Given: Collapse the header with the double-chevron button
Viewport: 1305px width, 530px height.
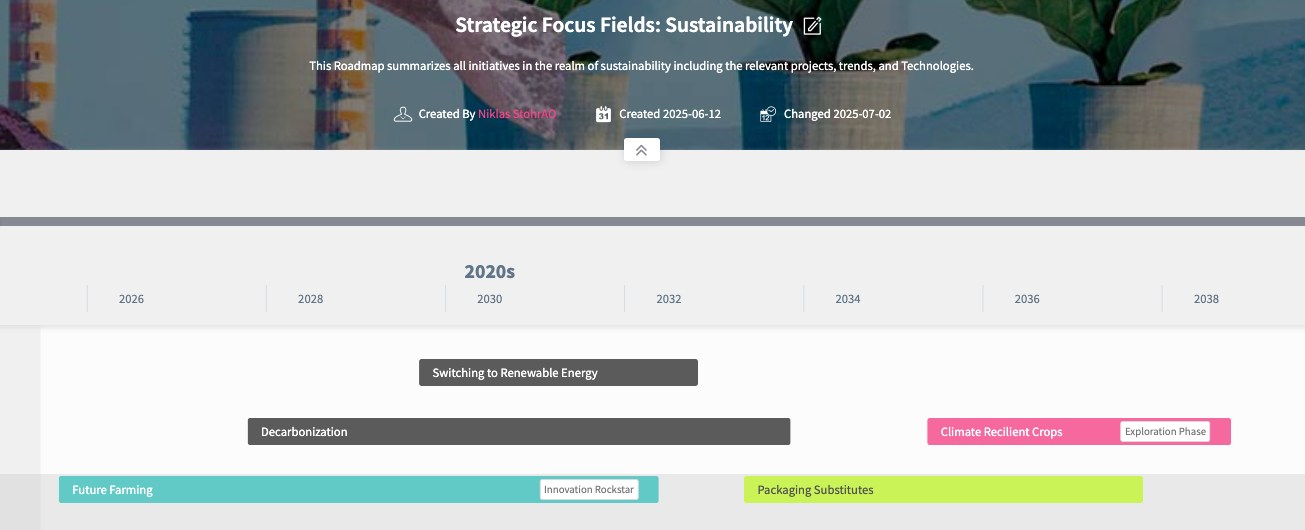Looking at the screenshot, I should pos(641,150).
